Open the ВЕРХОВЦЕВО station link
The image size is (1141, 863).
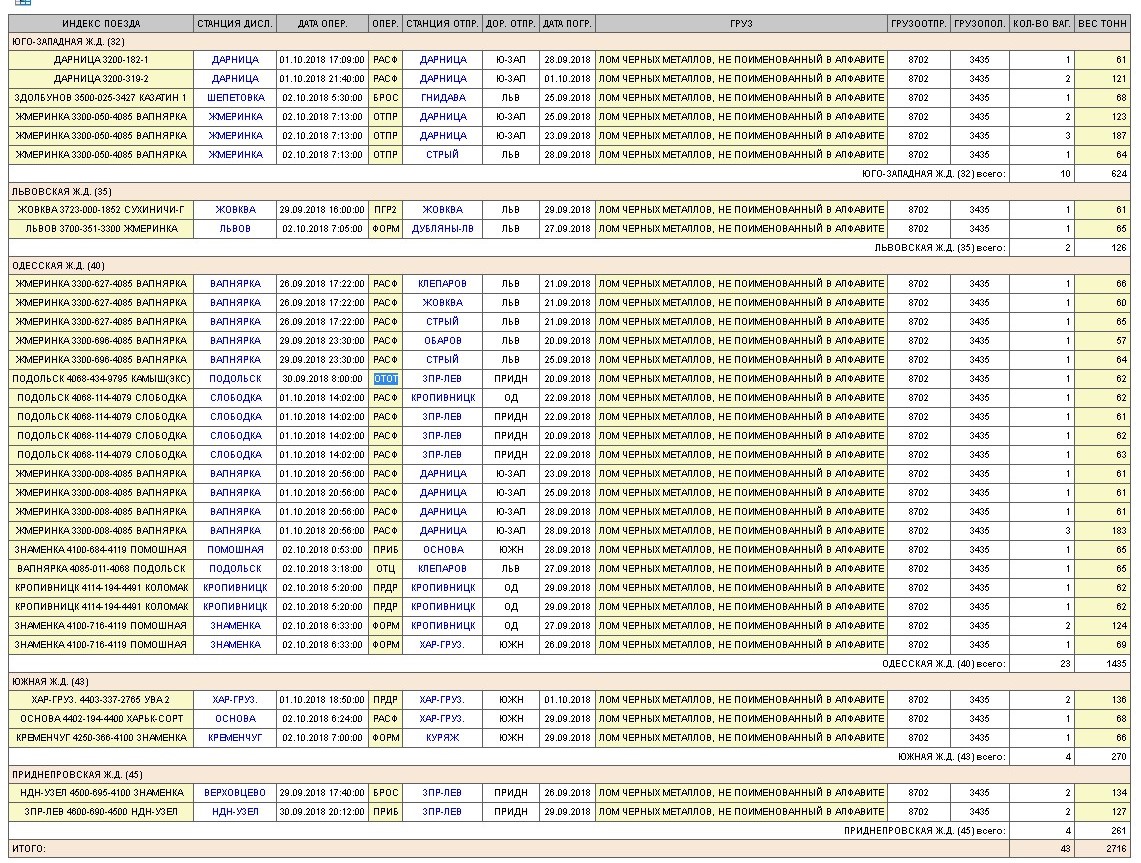pyautogui.click(x=235, y=792)
